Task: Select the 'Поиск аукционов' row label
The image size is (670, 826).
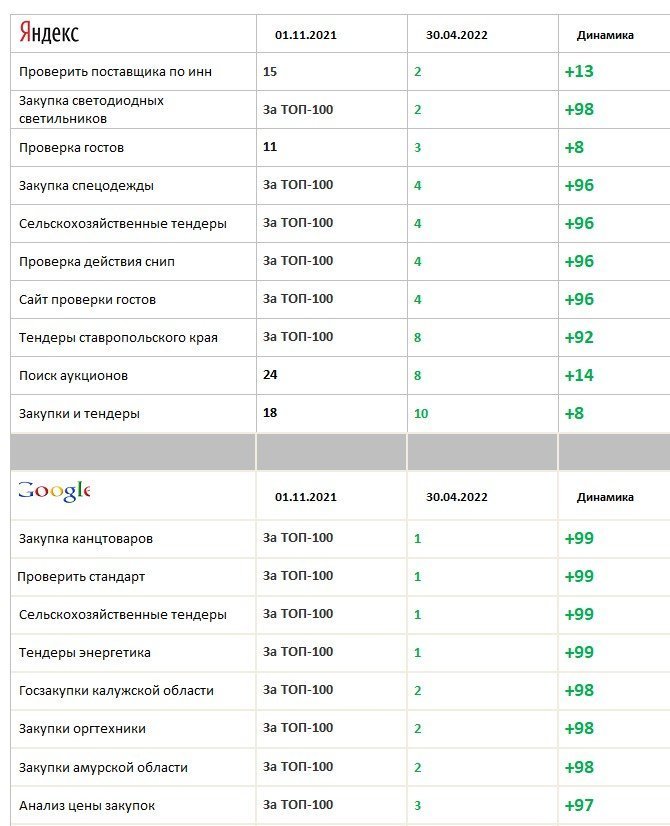Action: [x=73, y=375]
